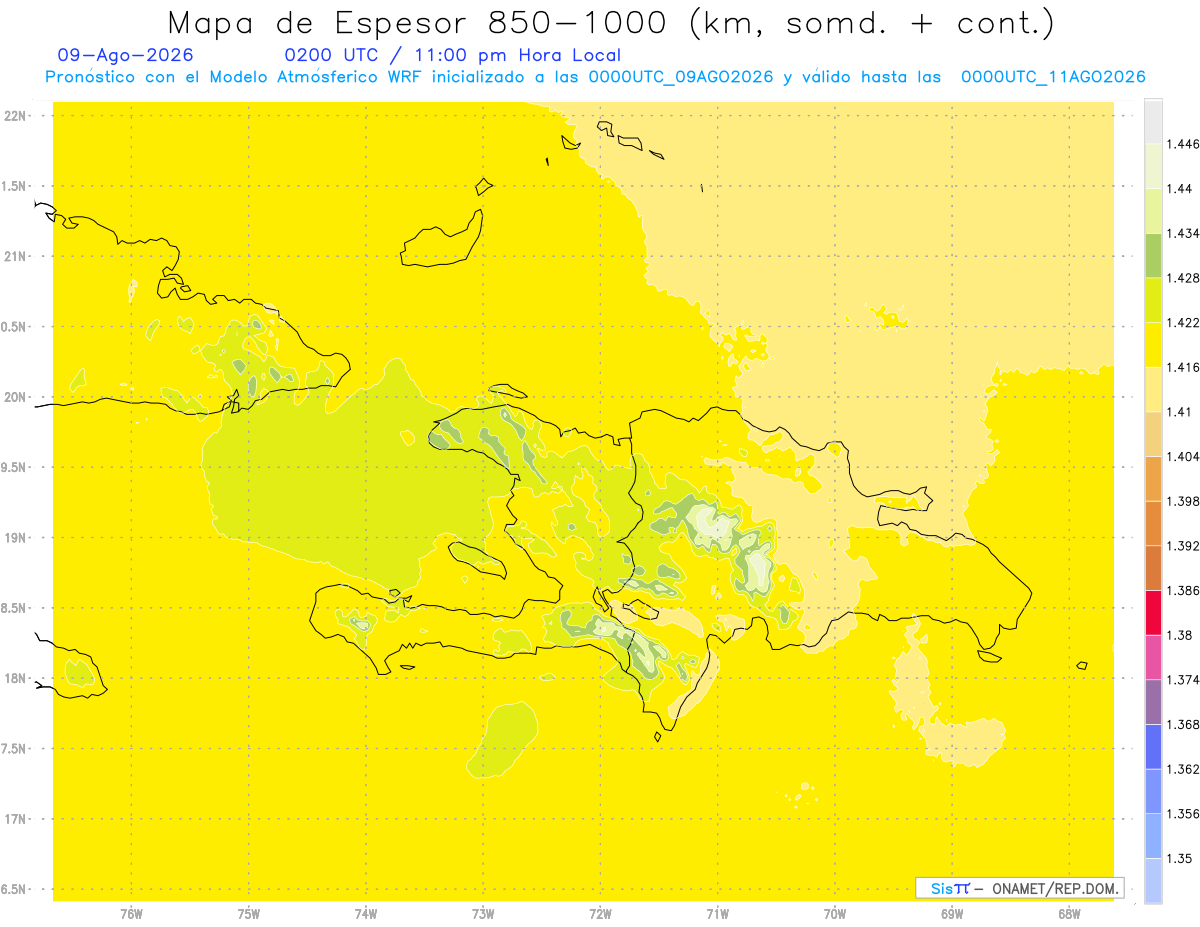Click the 1.362 colorbar value
The height and width of the screenshot is (927, 1200).
[1182, 769]
